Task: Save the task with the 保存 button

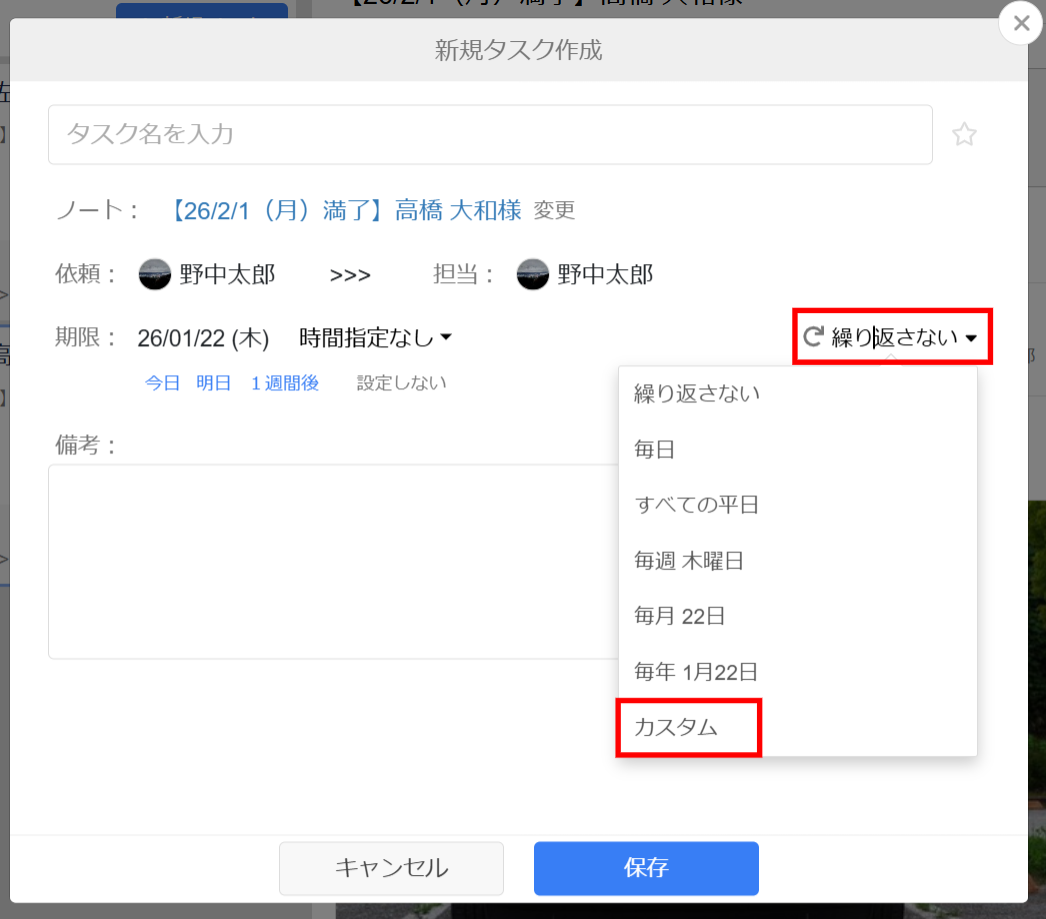Action: 645,868
